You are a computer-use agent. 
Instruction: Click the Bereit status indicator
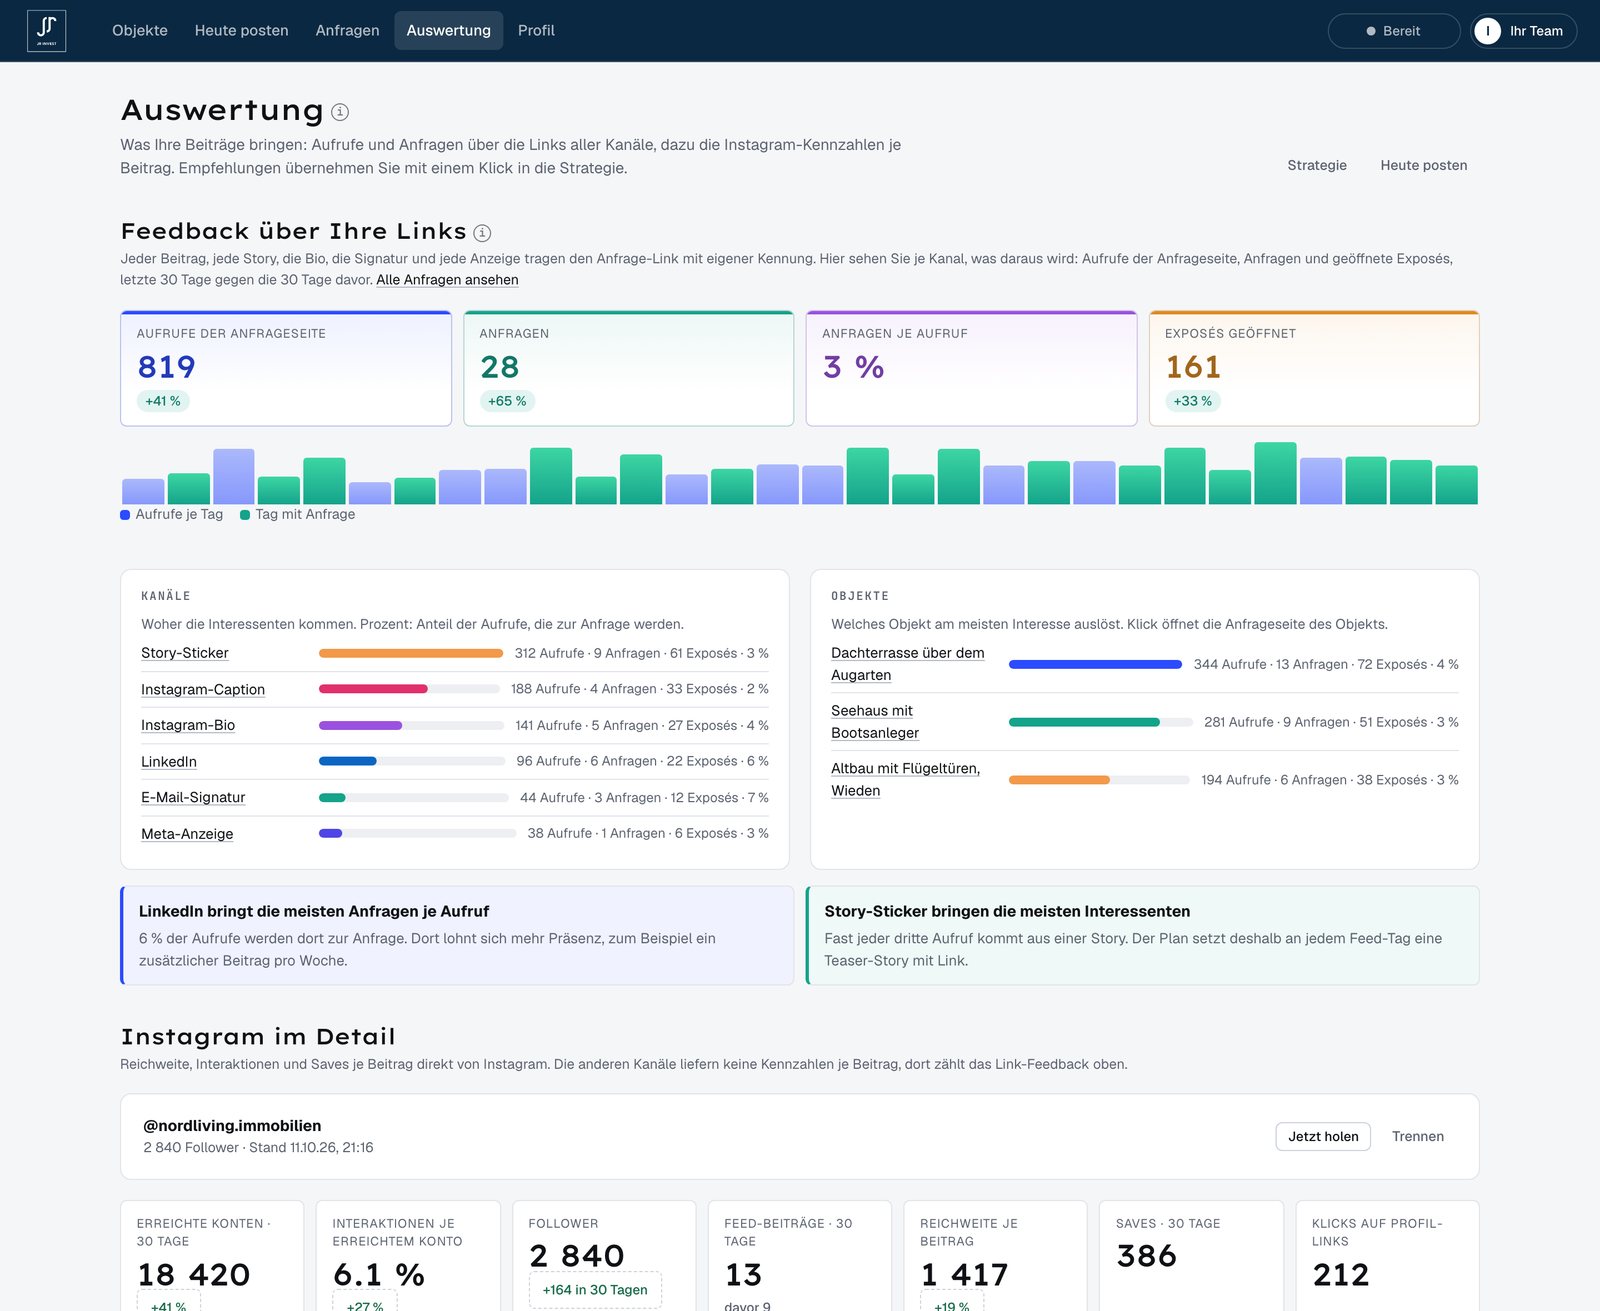click(1394, 31)
